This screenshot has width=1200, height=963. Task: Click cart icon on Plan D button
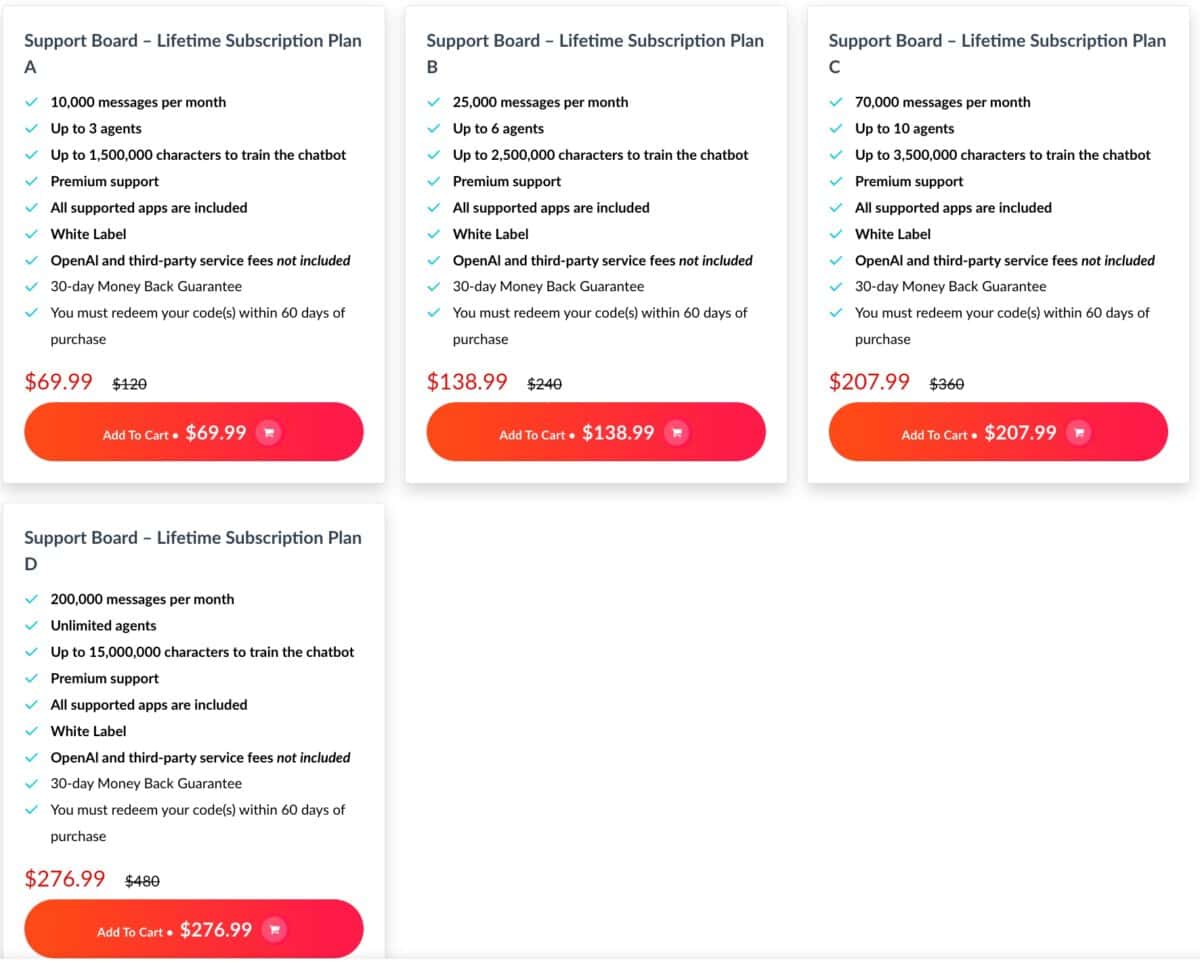[274, 930]
